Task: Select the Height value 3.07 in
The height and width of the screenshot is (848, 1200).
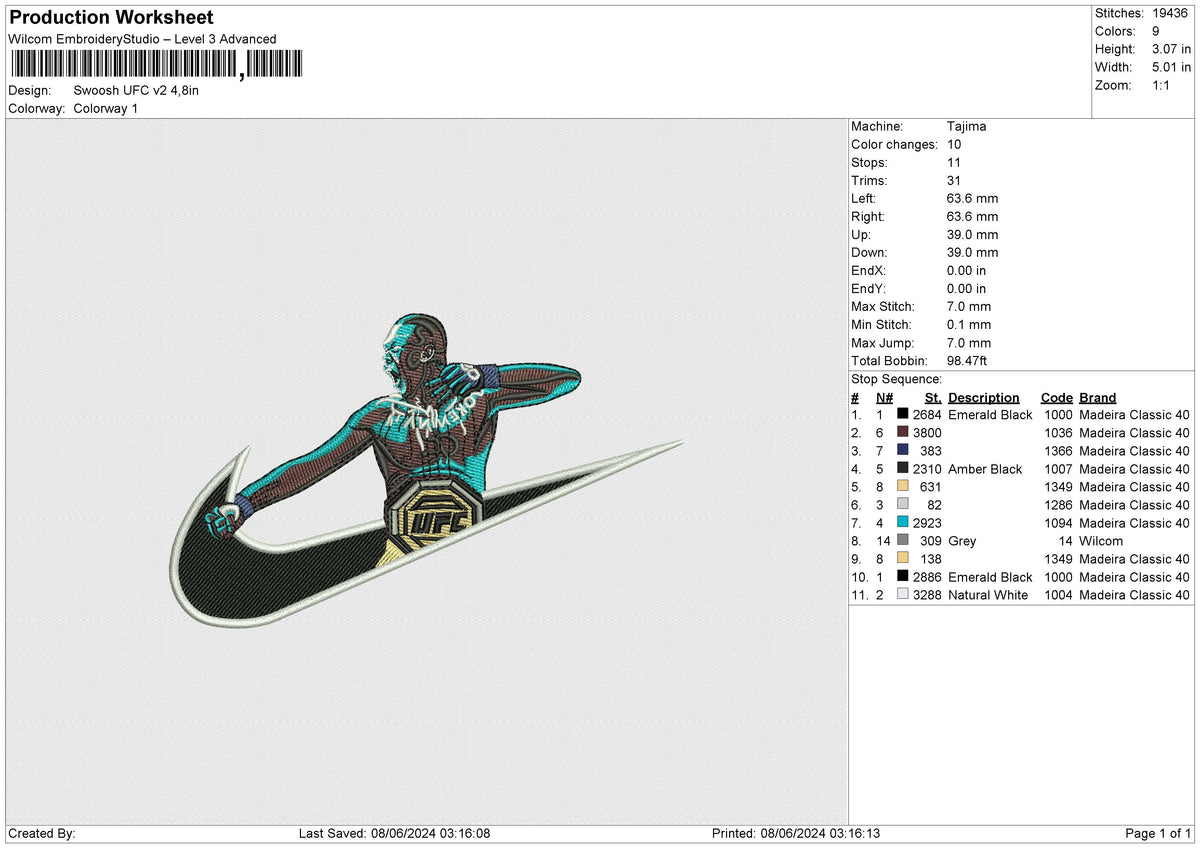Action: pyautogui.click(x=1171, y=49)
